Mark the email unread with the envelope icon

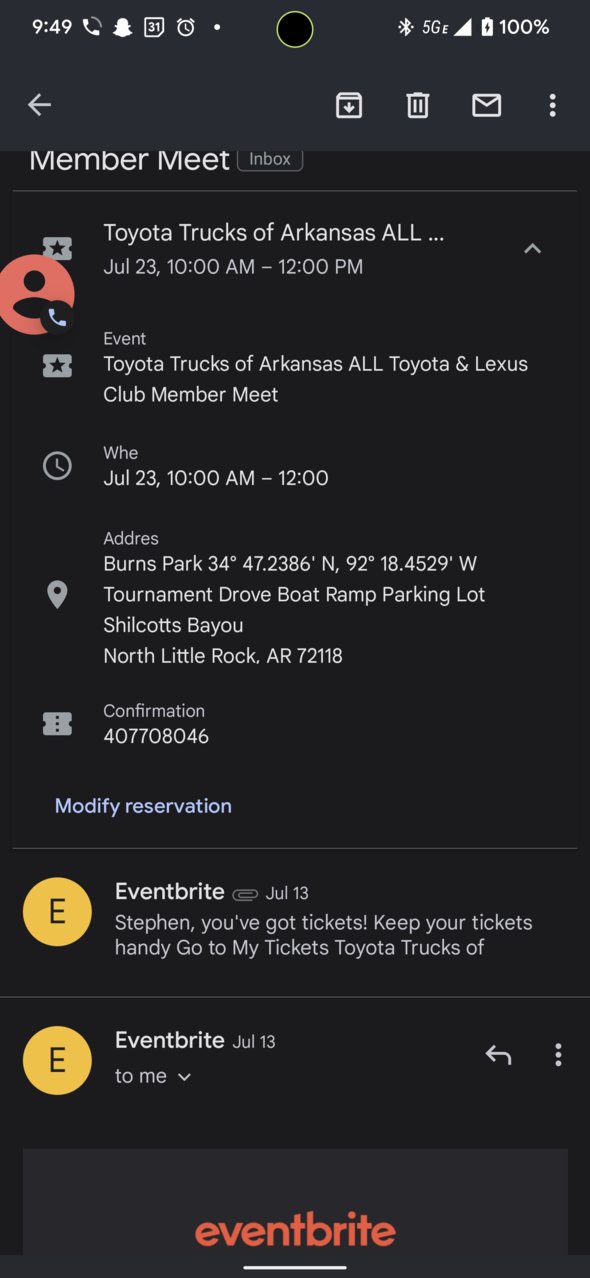click(487, 105)
